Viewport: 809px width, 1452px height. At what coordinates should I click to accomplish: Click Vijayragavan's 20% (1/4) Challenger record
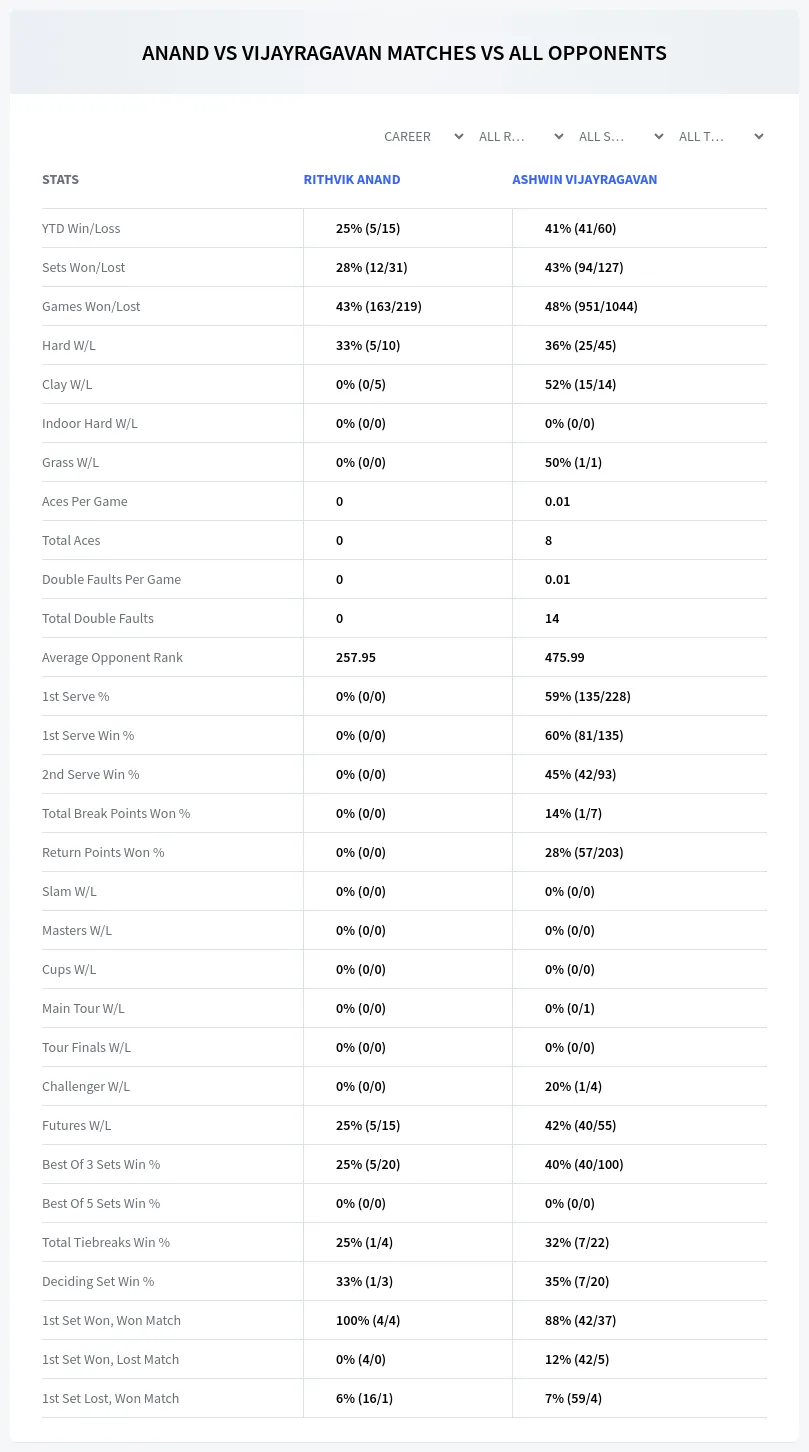point(574,1086)
